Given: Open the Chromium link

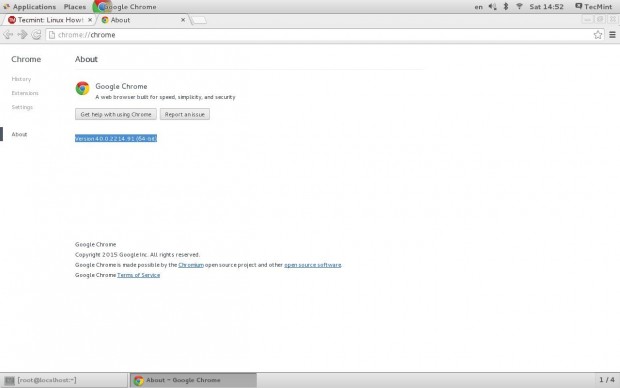Looking at the screenshot, I should (191, 265).
